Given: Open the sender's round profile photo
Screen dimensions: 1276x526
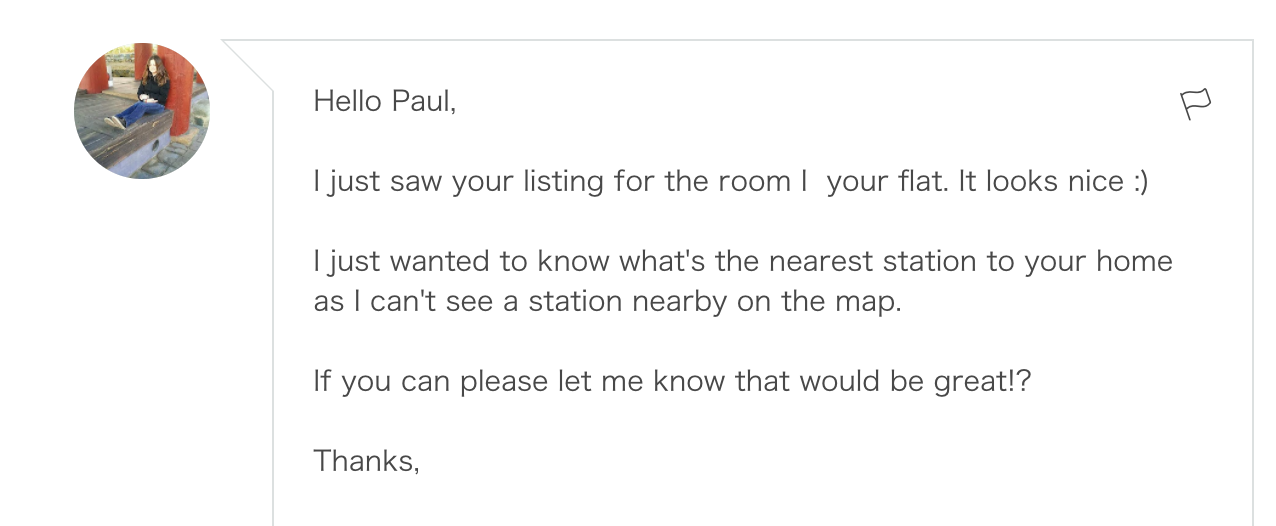Looking at the screenshot, I should pos(142,110).
